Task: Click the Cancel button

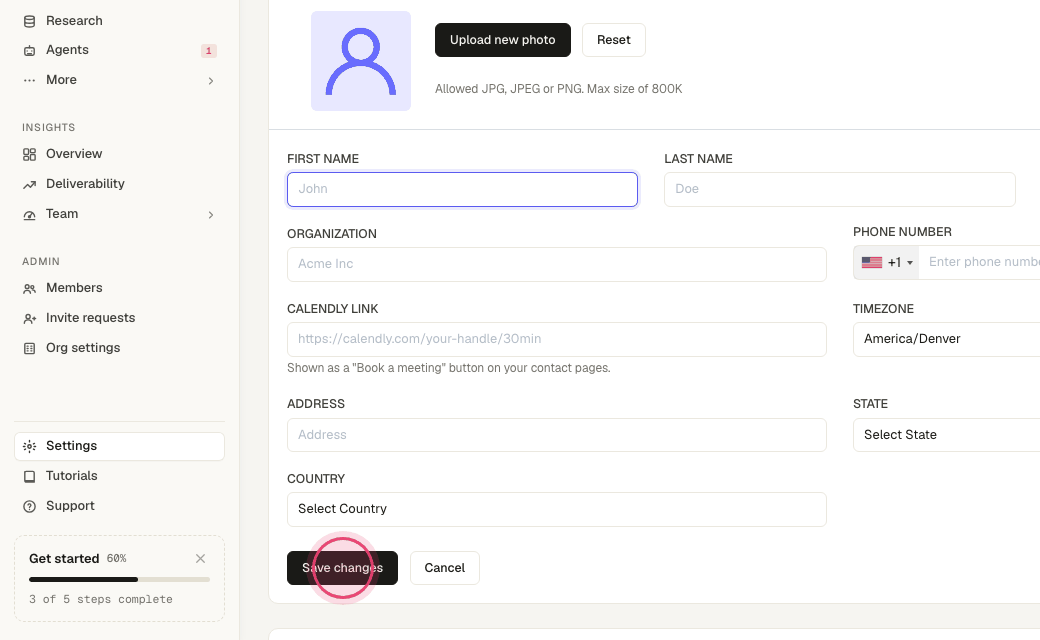Action: point(444,568)
